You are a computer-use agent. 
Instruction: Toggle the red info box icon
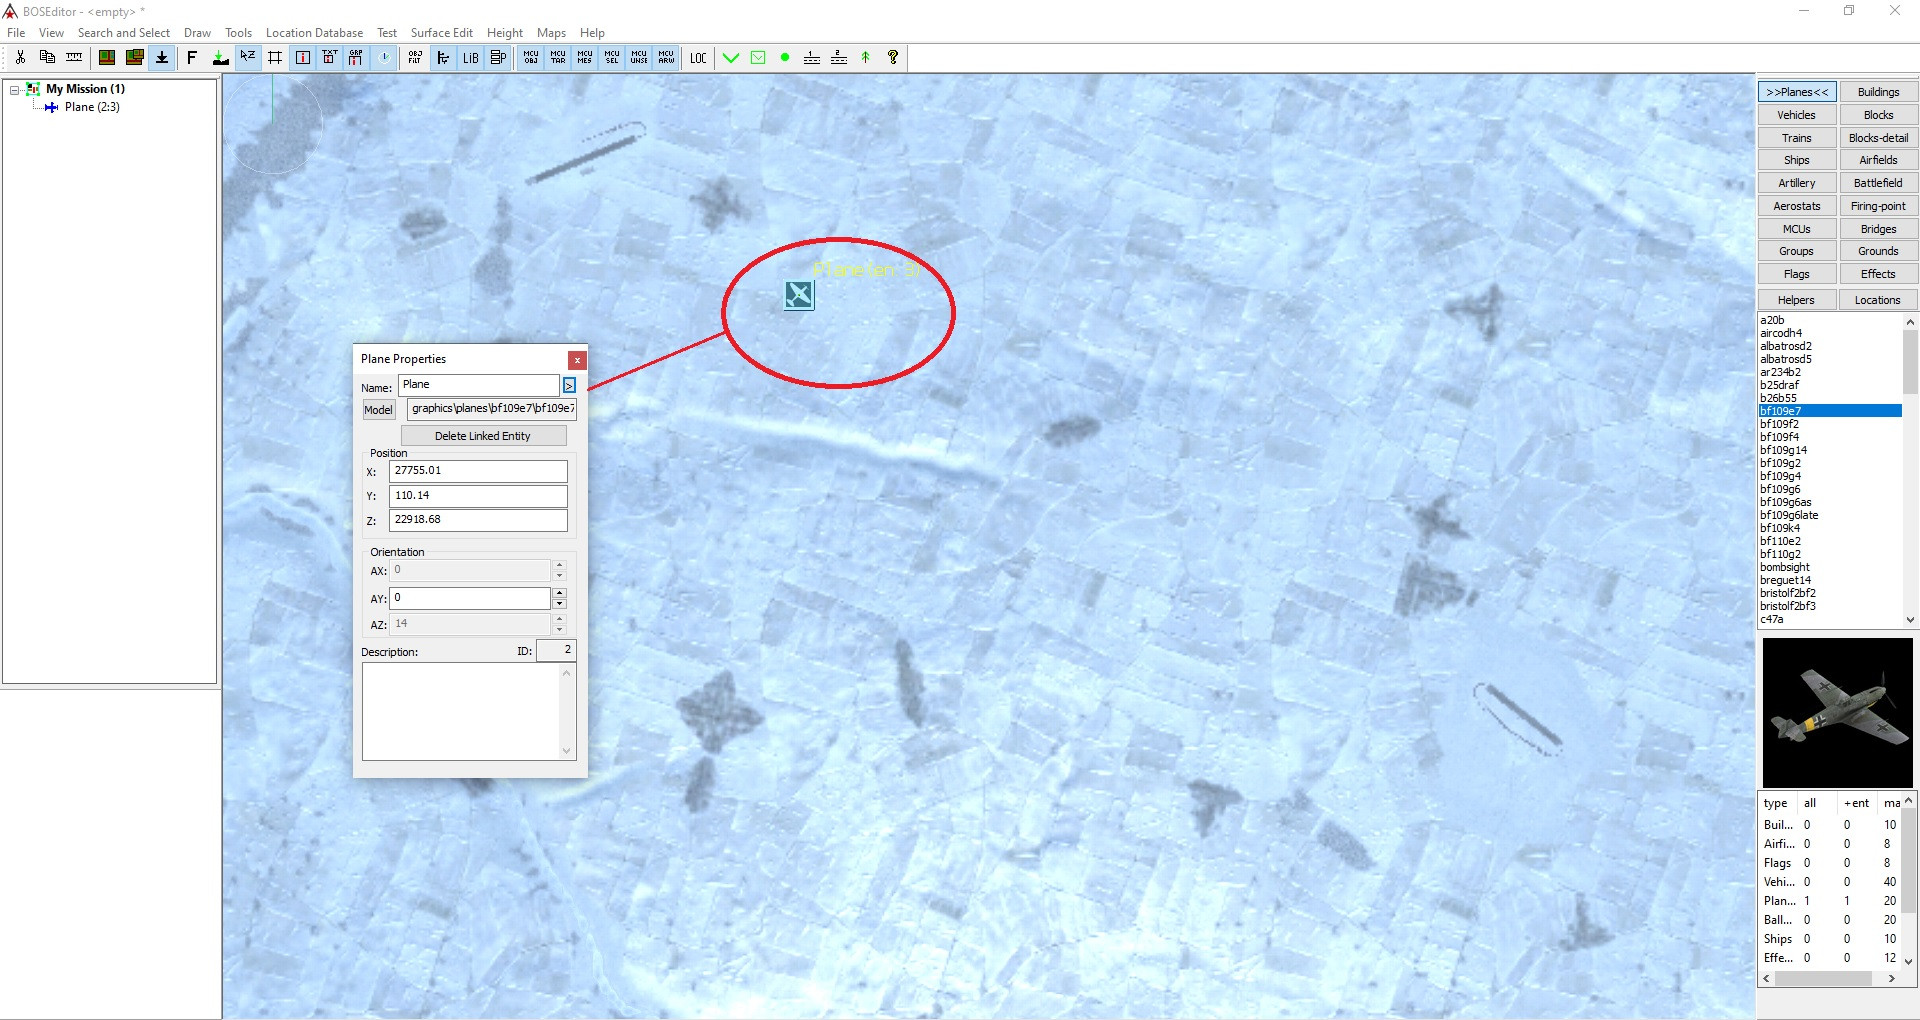[302, 57]
